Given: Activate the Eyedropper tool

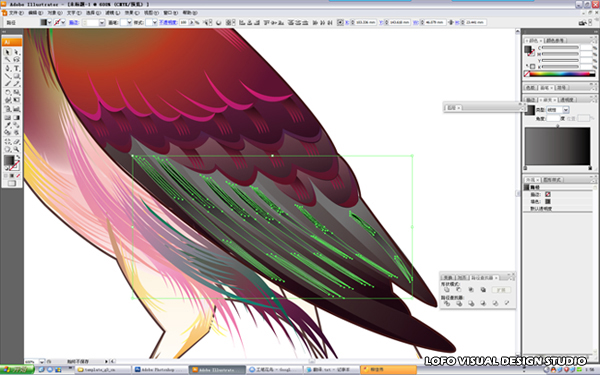Looking at the screenshot, I should (8, 125).
